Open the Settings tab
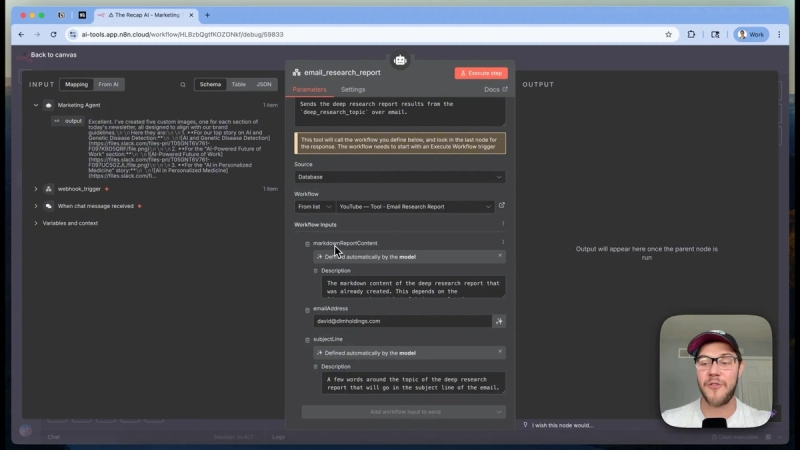This screenshot has width=800, height=450. [x=353, y=89]
